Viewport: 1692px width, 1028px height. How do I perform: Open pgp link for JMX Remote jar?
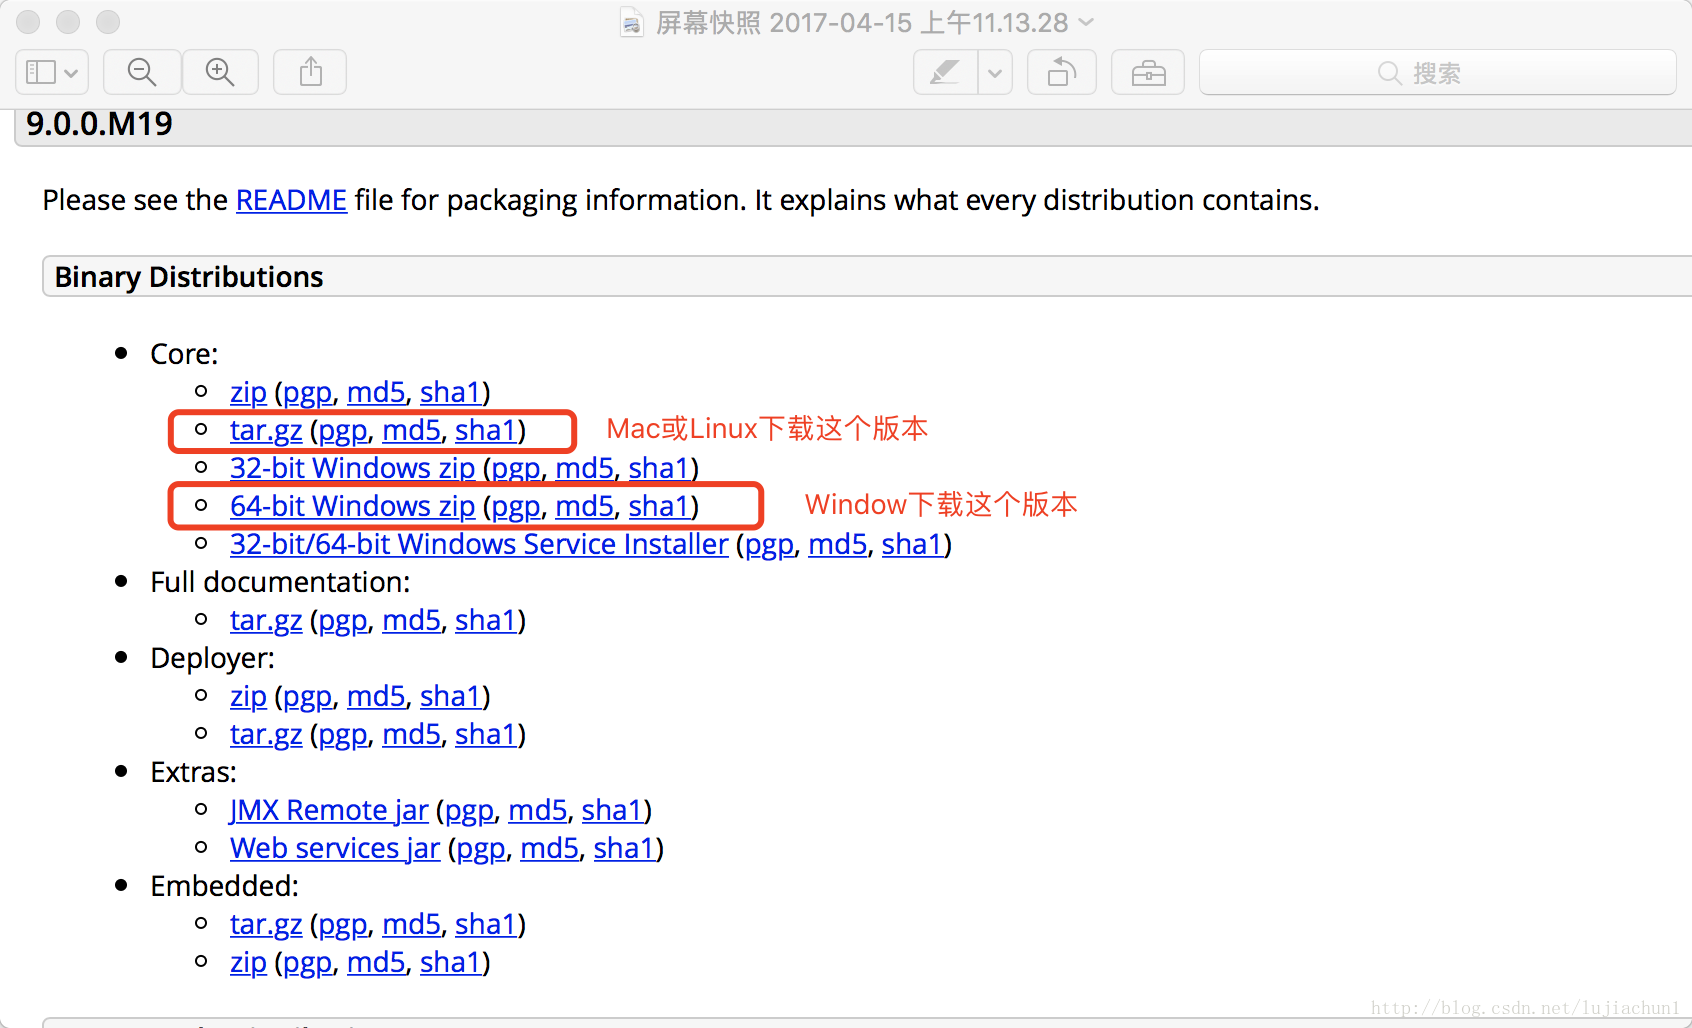point(469,811)
